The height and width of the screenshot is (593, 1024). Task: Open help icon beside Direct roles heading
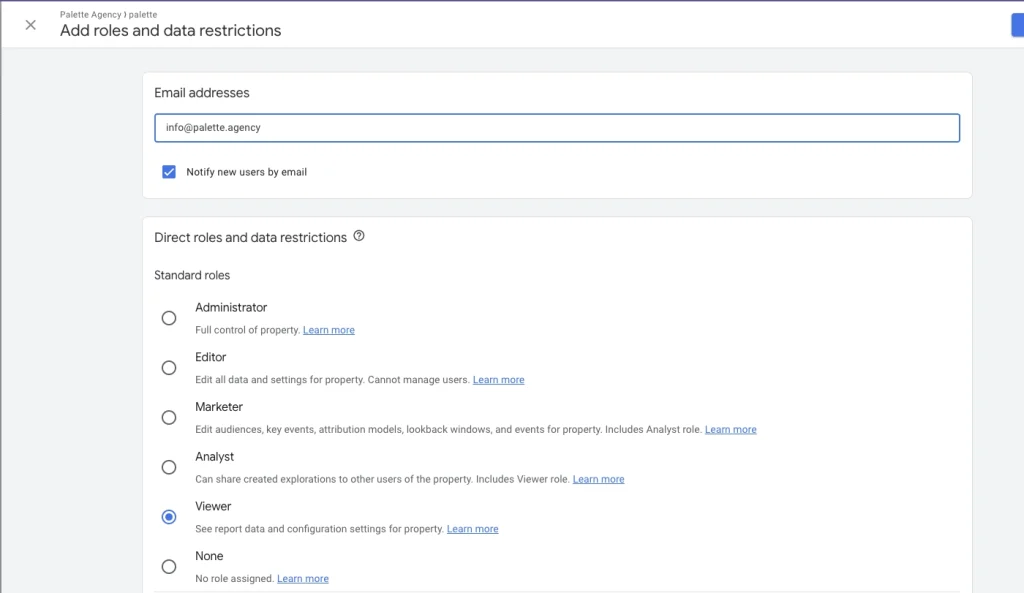point(359,236)
